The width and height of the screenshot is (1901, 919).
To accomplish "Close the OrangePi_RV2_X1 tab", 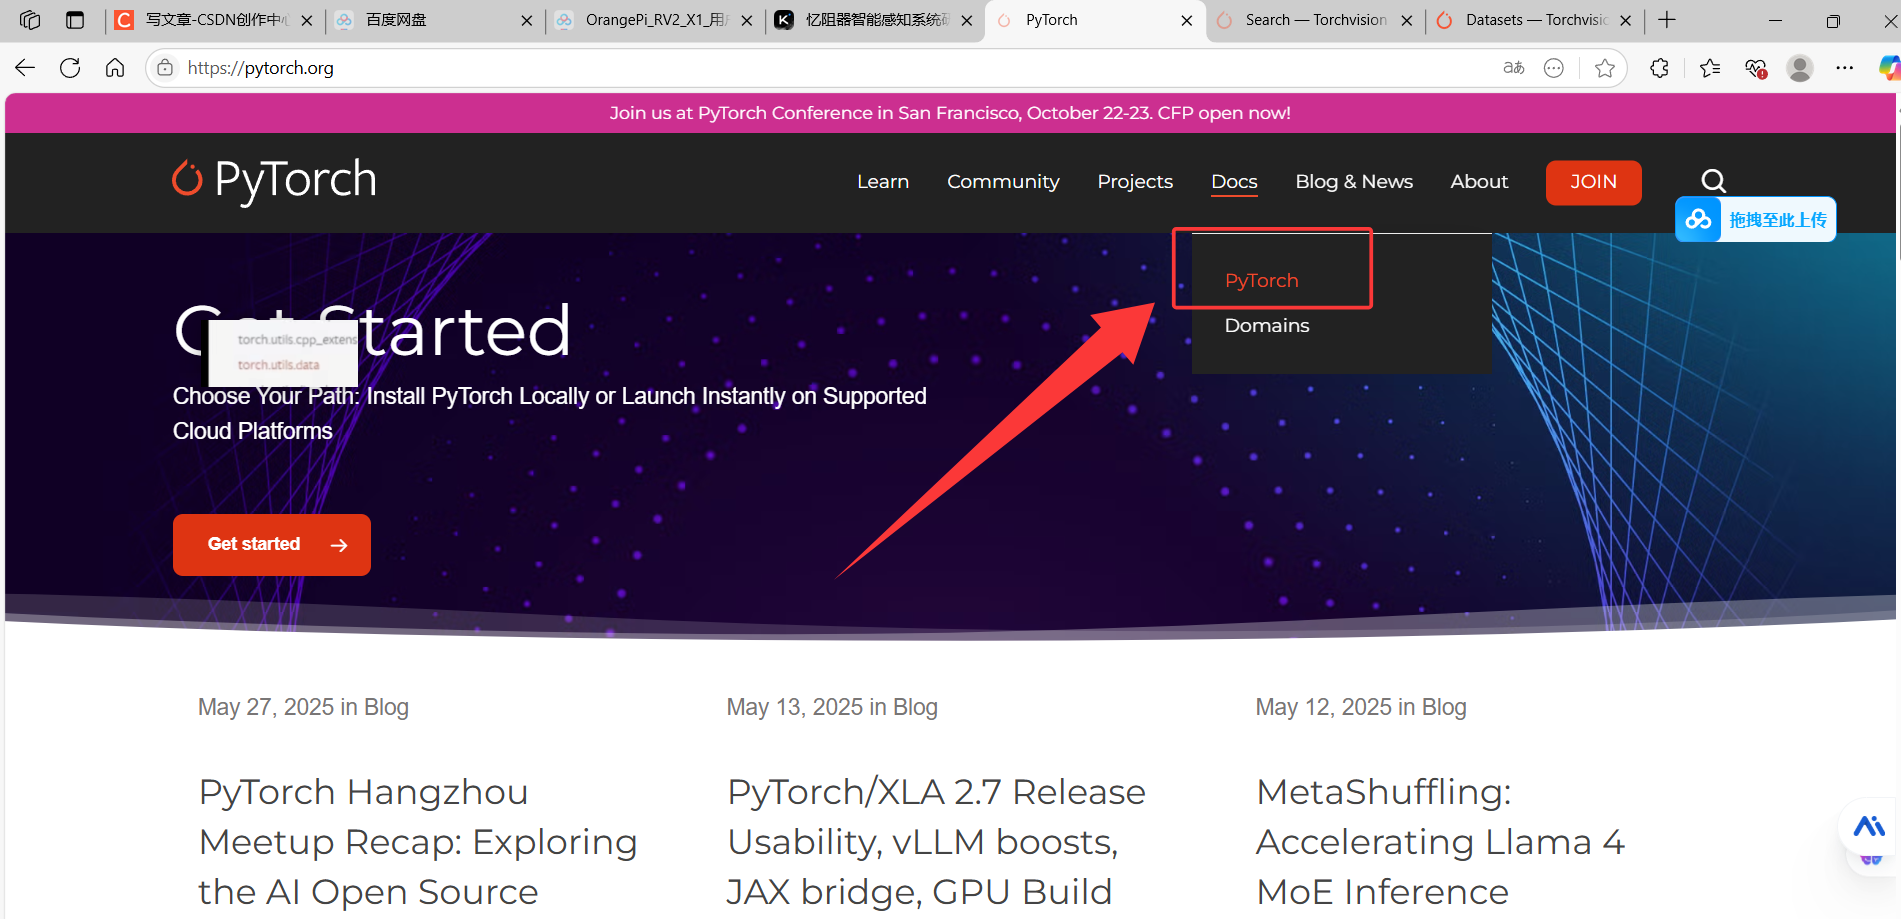I will [747, 20].
